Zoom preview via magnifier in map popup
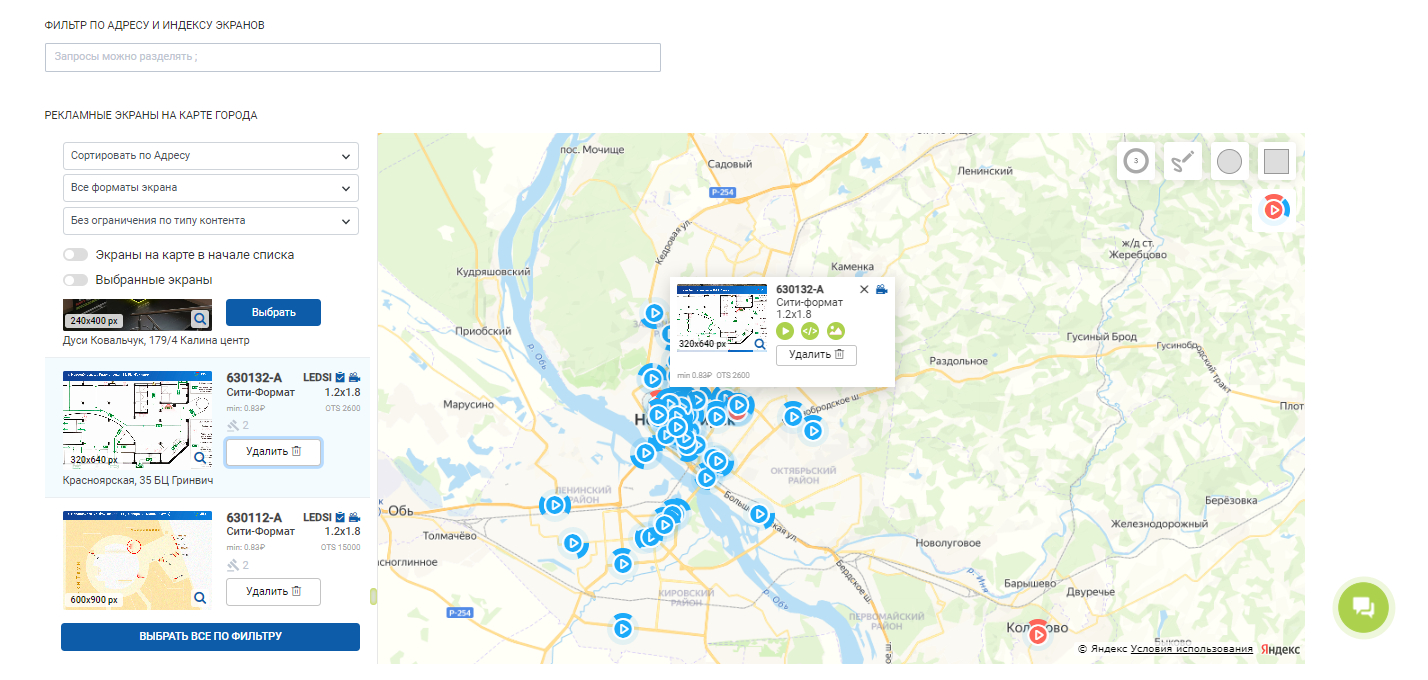This screenshot has height=680, width=1428. tap(760, 344)
